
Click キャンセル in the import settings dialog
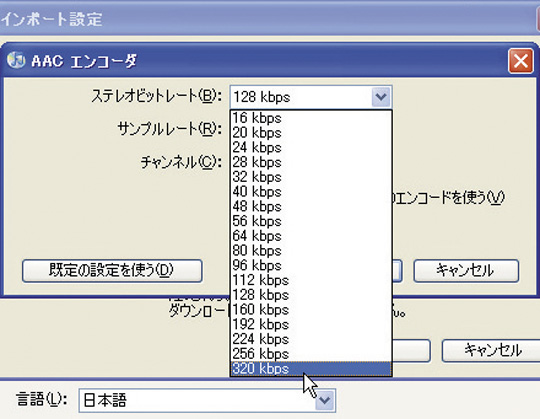point(492,350)
